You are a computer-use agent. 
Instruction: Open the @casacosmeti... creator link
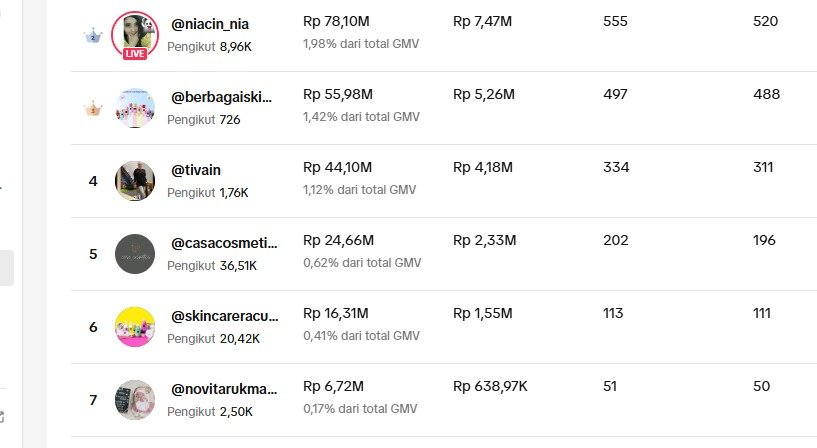224,243
